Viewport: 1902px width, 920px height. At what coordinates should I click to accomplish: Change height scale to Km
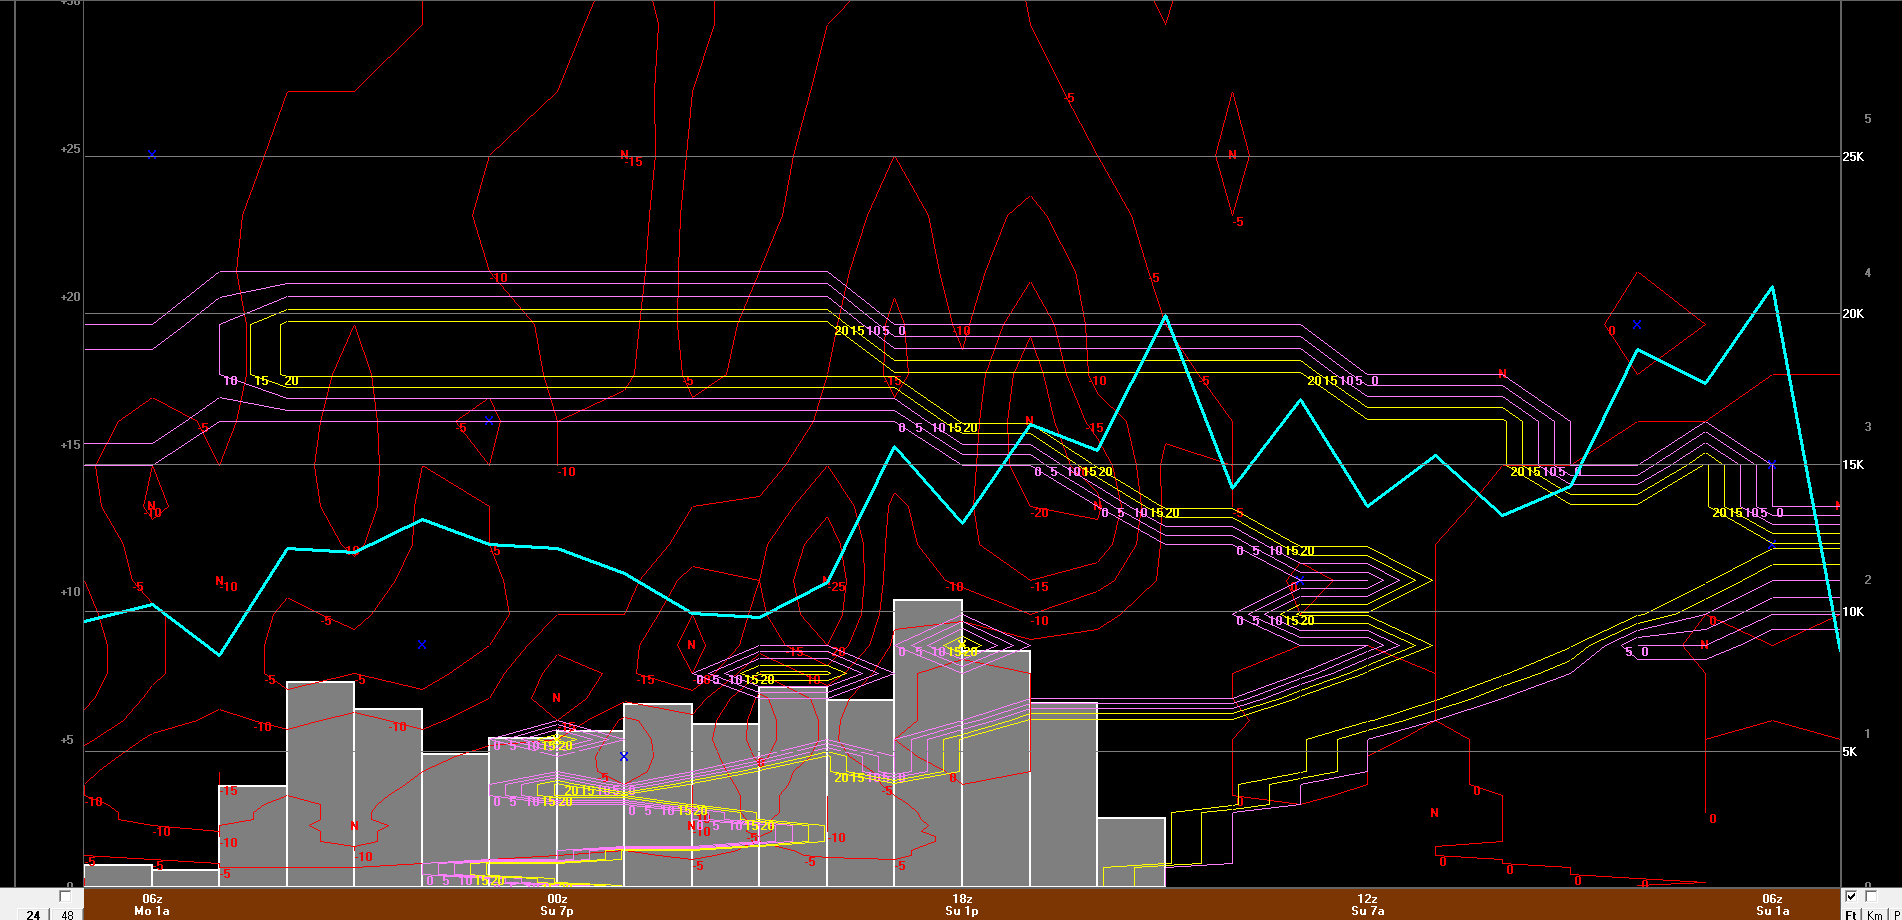(x=1874, y=914)
